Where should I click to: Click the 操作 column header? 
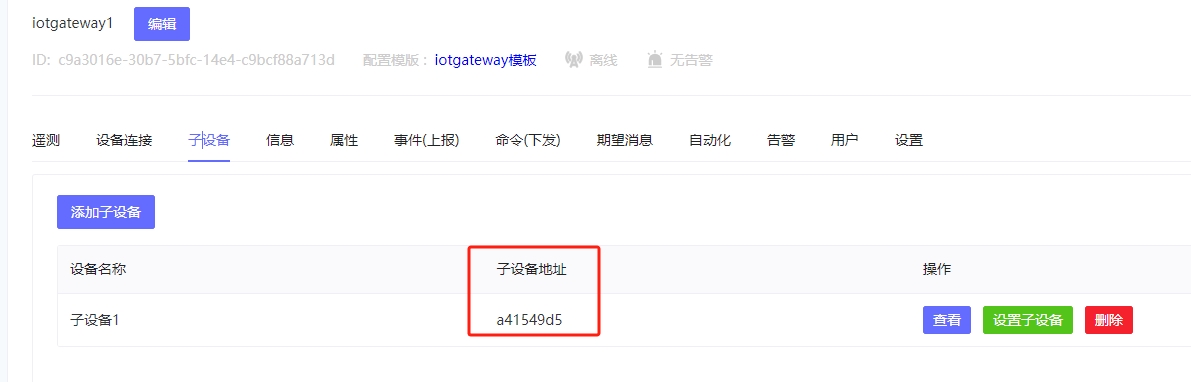[937, 269]
